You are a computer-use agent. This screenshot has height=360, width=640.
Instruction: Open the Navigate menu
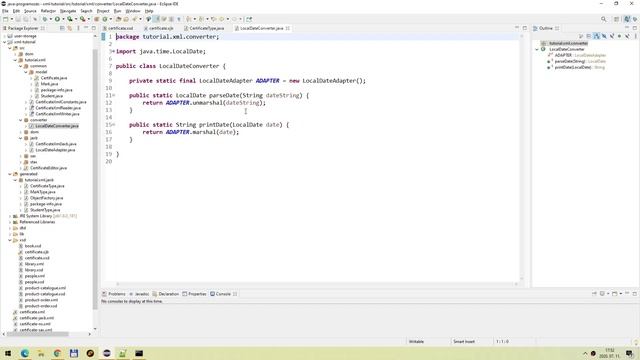coord(68,11)
